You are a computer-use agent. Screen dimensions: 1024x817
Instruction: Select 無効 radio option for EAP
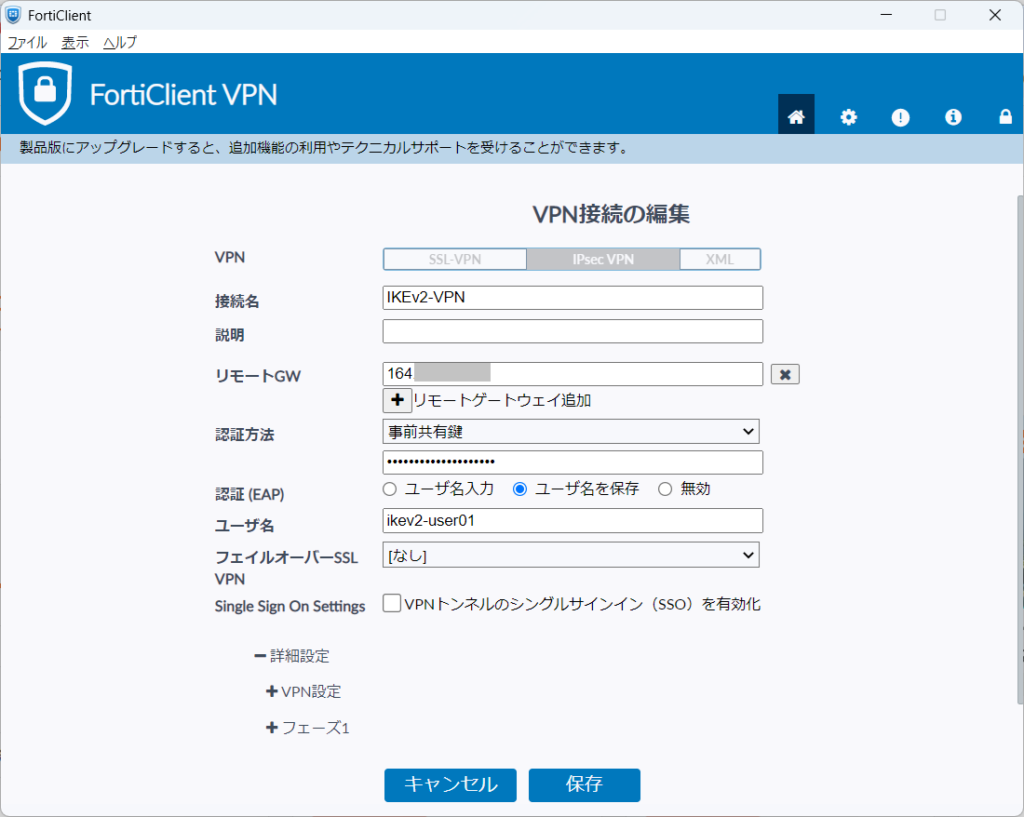[665, 489]
